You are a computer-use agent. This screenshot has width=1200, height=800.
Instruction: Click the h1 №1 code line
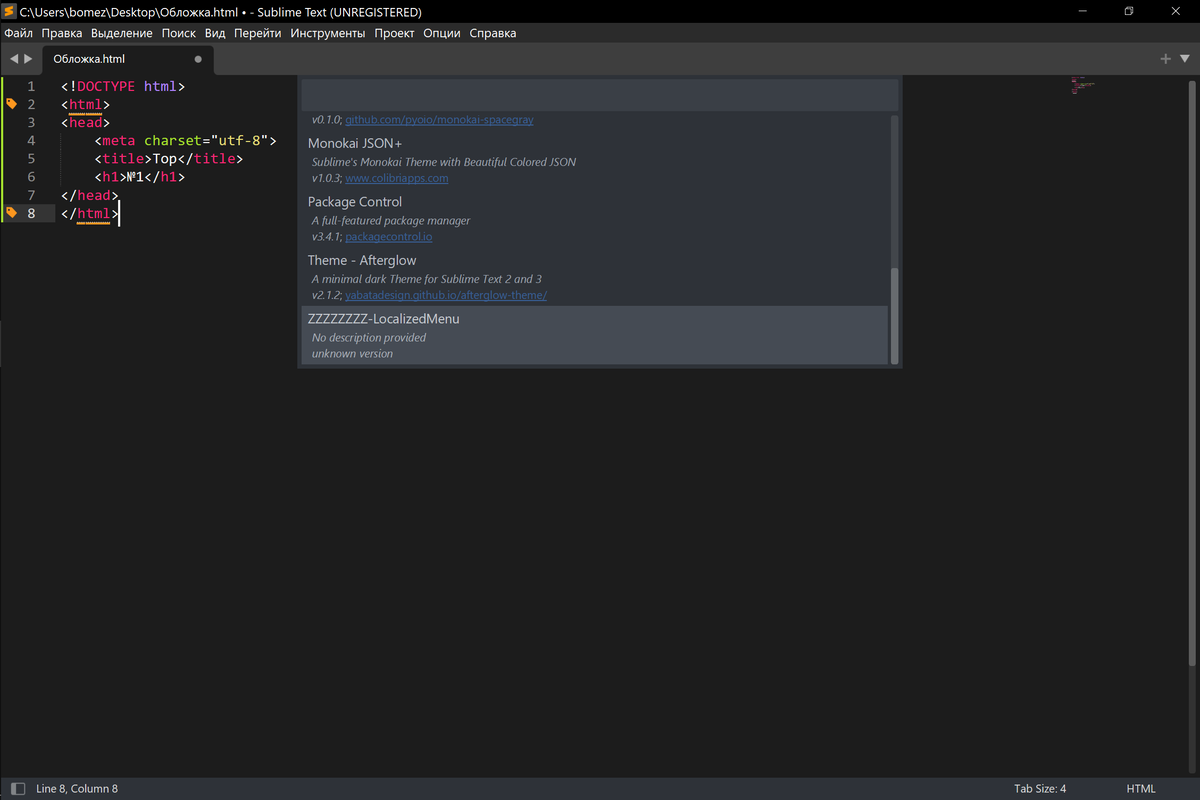140,177
